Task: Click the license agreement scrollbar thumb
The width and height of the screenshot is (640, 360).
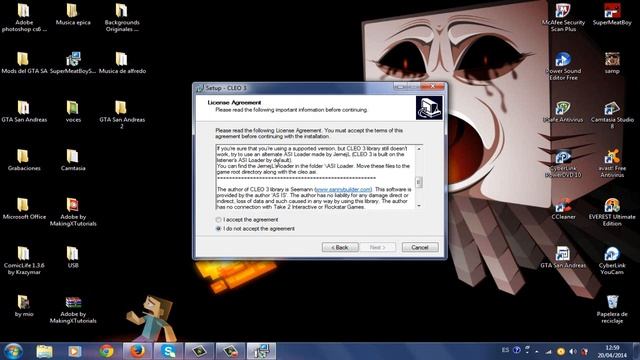Action: pyautogui.click(x=419, y=182)
